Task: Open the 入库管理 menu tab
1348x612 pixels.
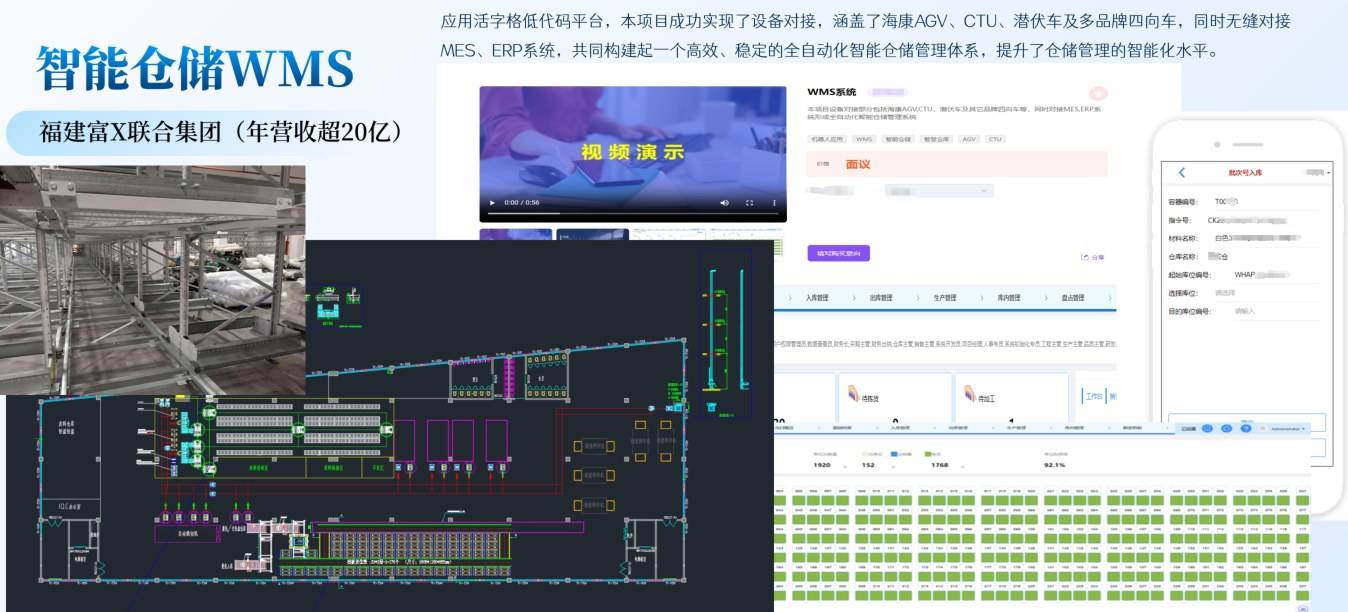Action: point(819,297)
